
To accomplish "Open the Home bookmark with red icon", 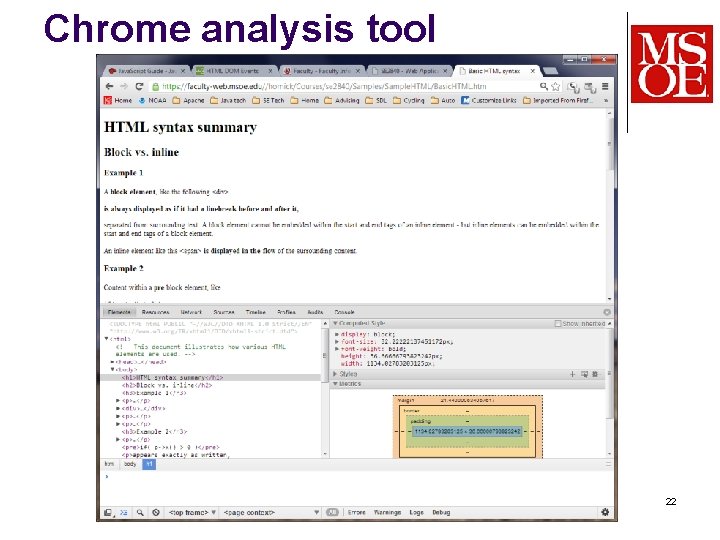I will tap(118, 100).
